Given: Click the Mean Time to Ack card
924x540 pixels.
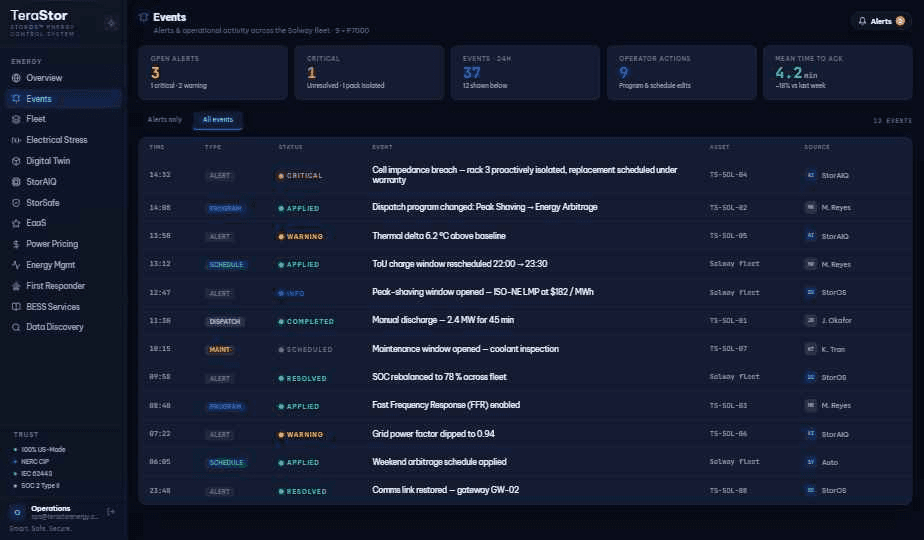Looking at the screenshot, I should 837,73.
